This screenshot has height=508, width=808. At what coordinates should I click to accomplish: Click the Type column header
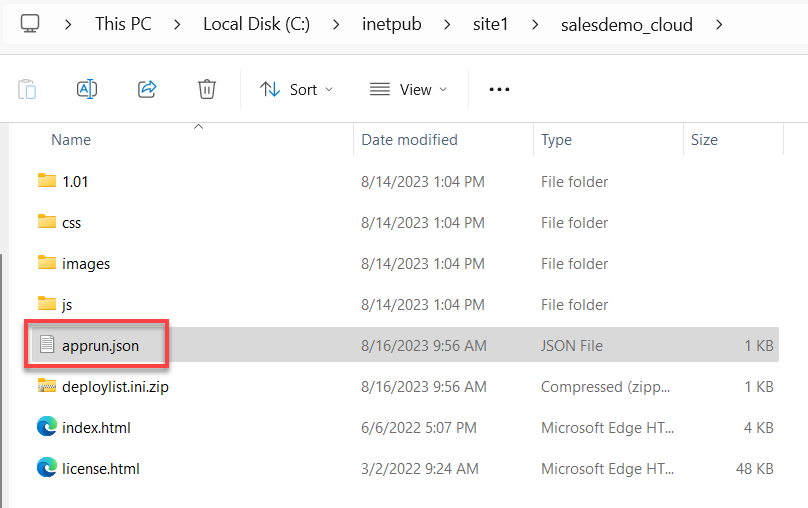click(556, 140)
